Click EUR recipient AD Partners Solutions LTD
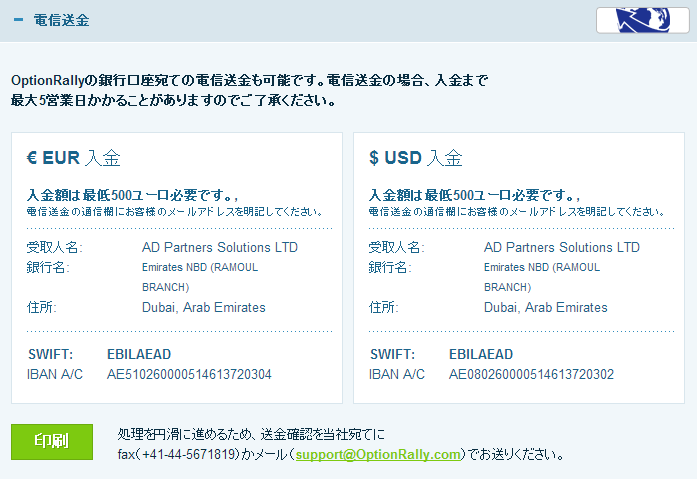 220,247
